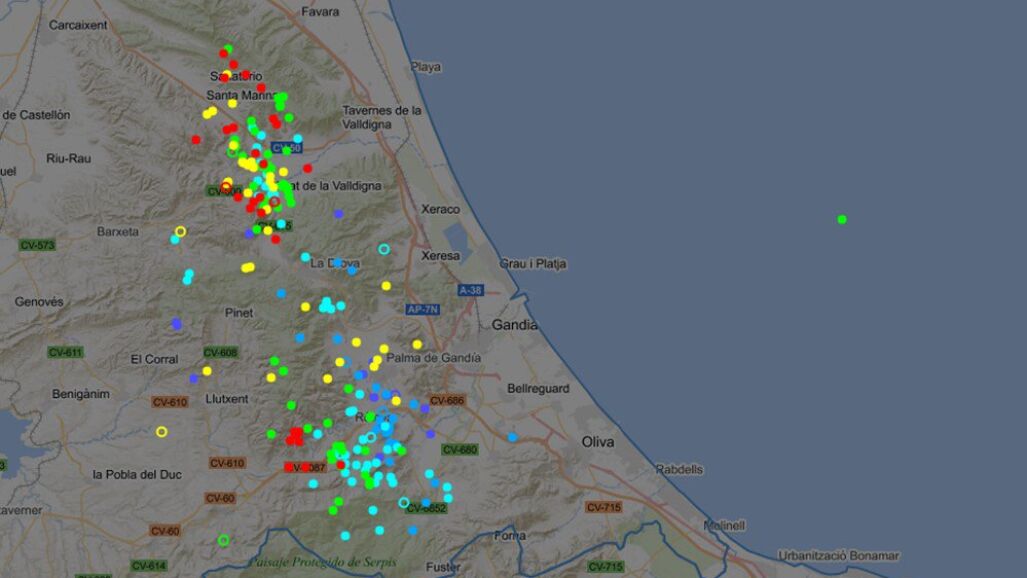1027x578 pixels.
Task: Select the CV-686 road shield
Action: coord(447,401)
